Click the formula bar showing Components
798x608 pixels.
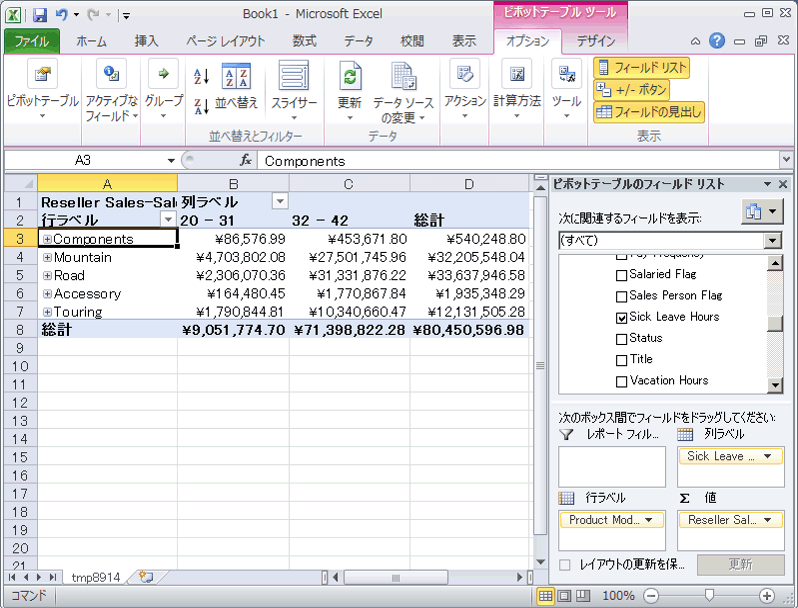[519, 161]
